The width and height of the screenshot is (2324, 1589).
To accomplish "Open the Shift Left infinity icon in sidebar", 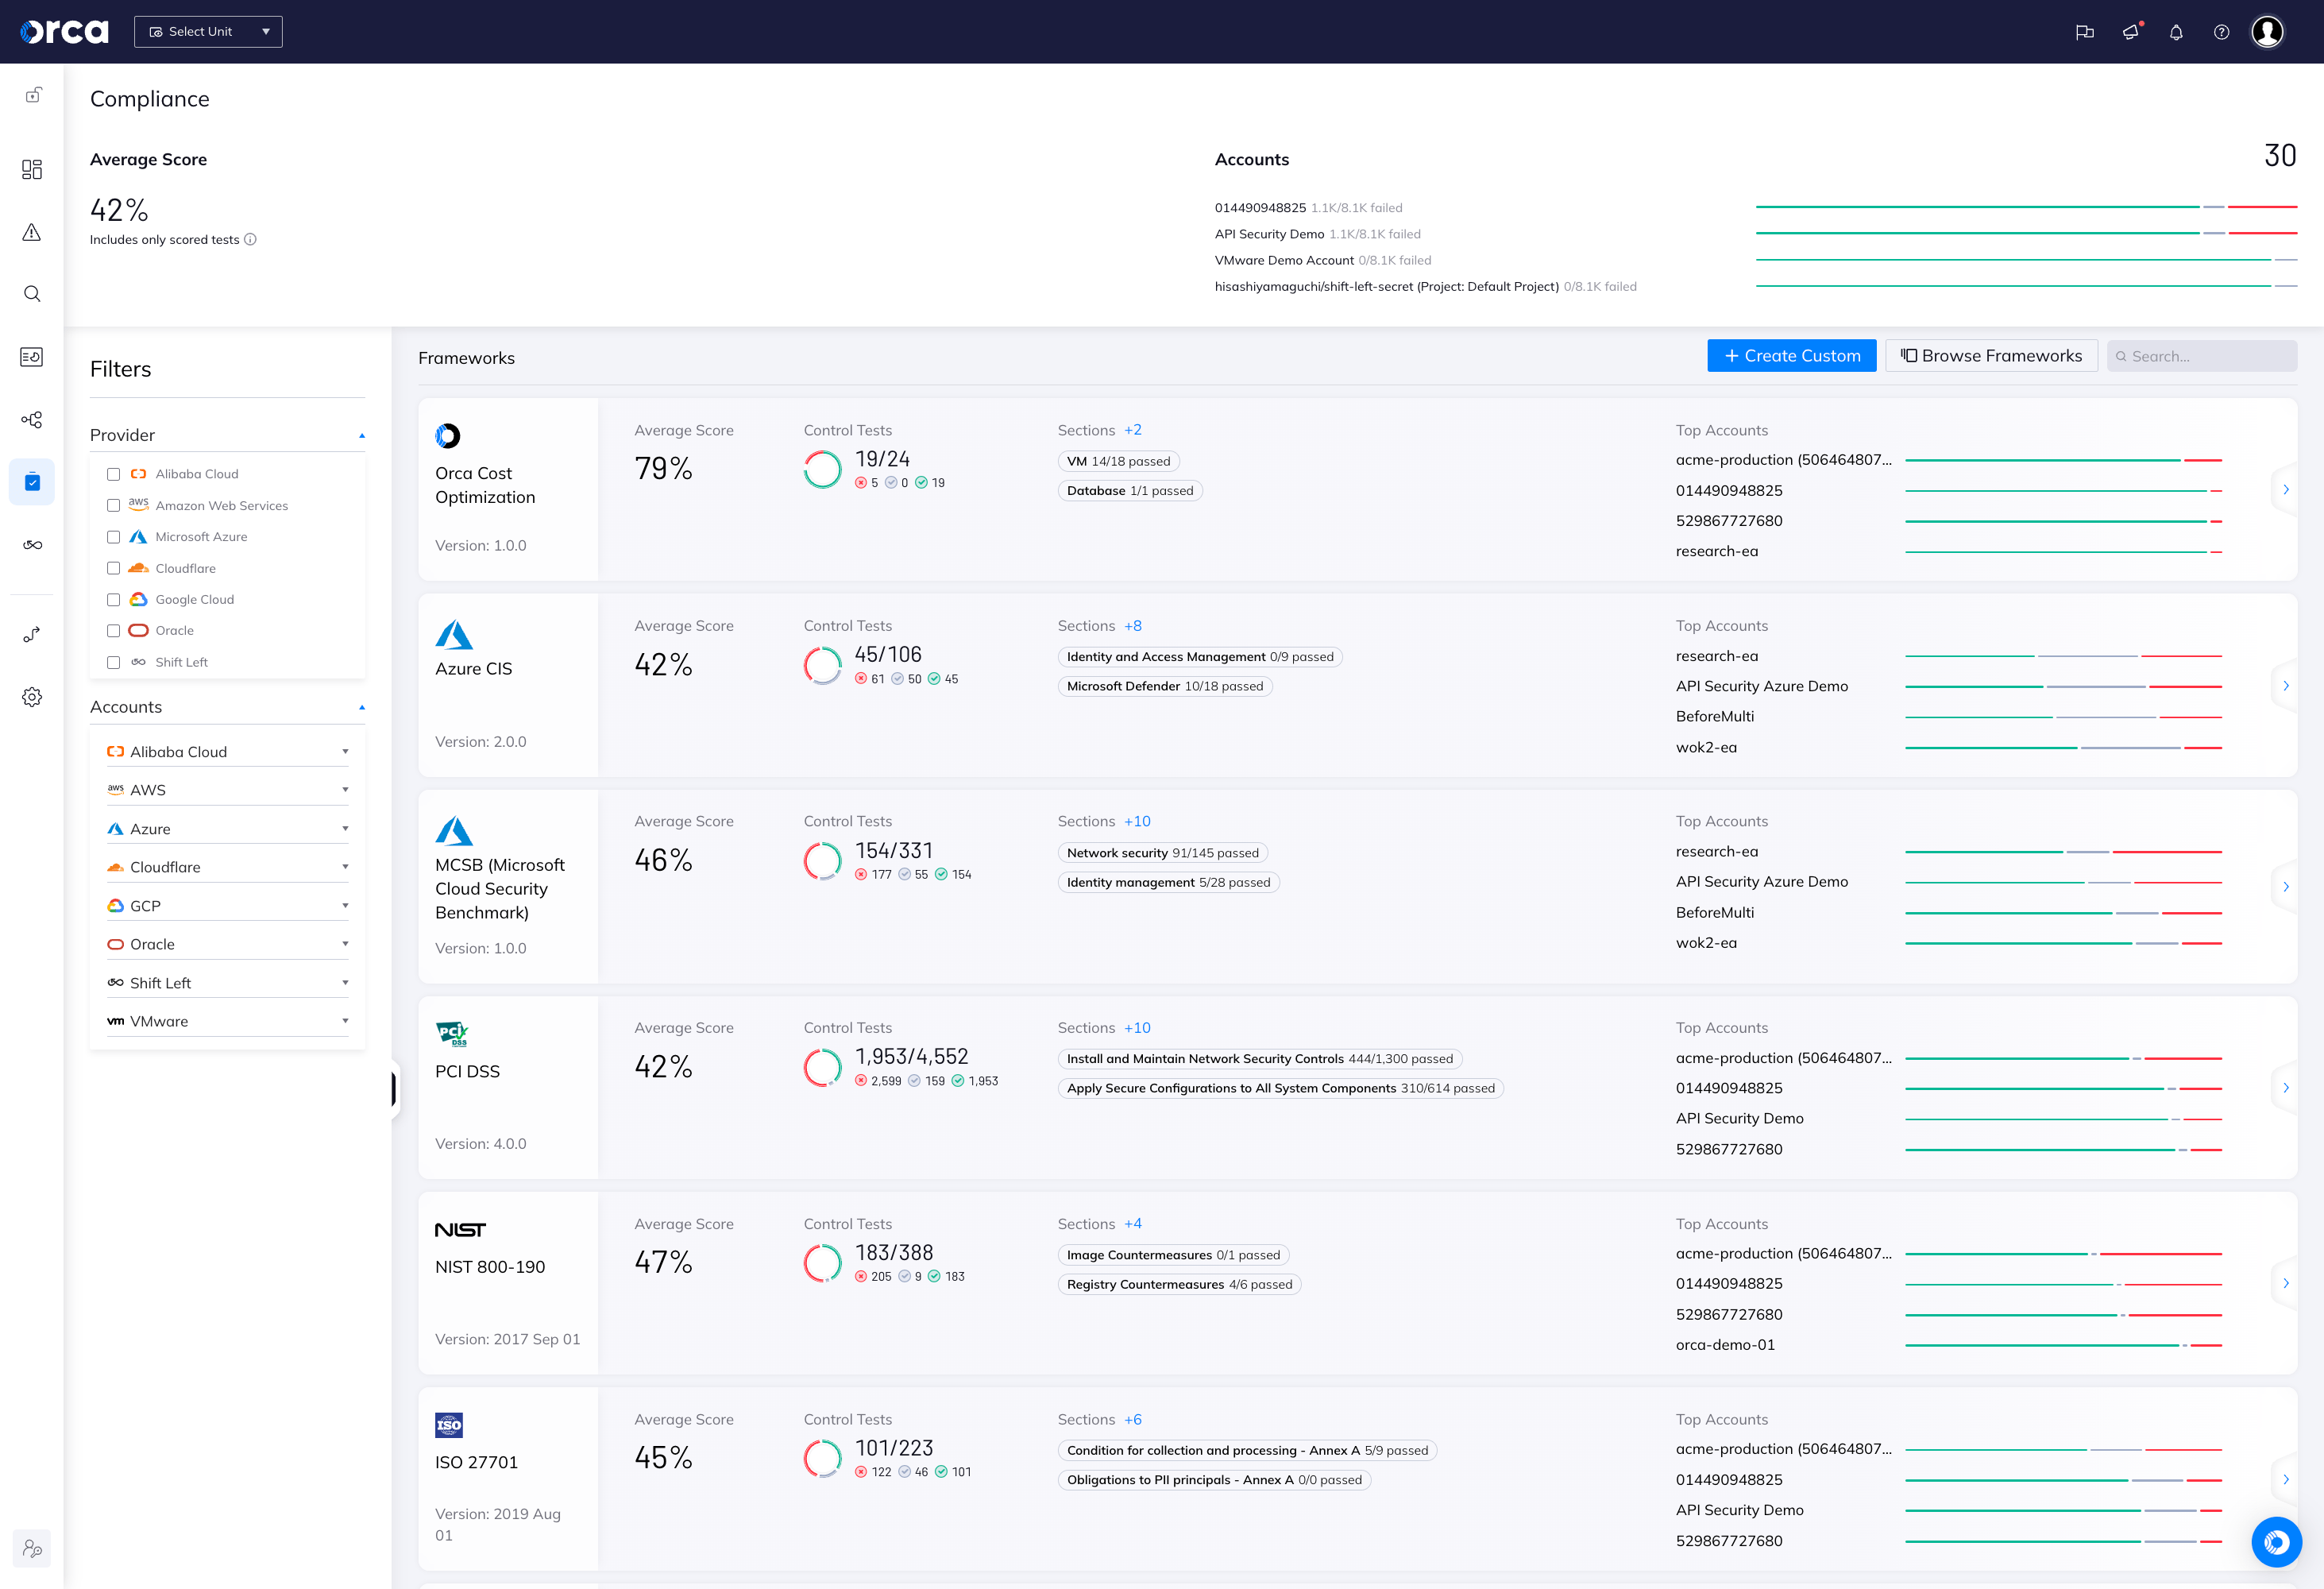I will [33, 545].
